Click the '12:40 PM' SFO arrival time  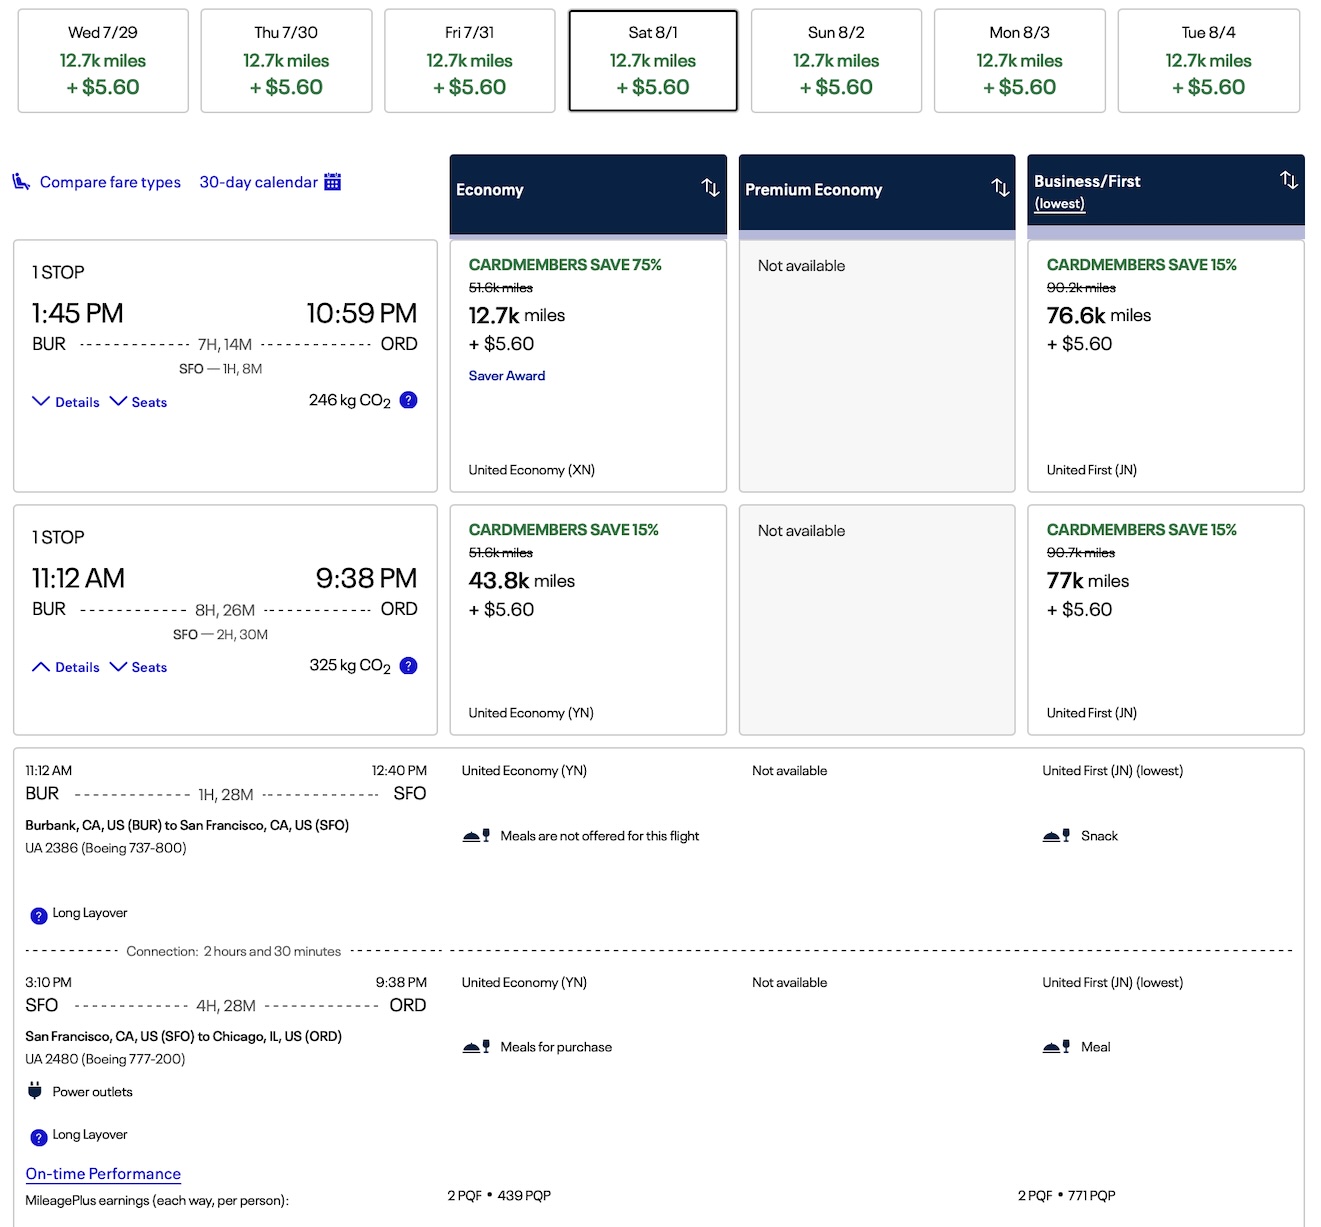(399, 770)
